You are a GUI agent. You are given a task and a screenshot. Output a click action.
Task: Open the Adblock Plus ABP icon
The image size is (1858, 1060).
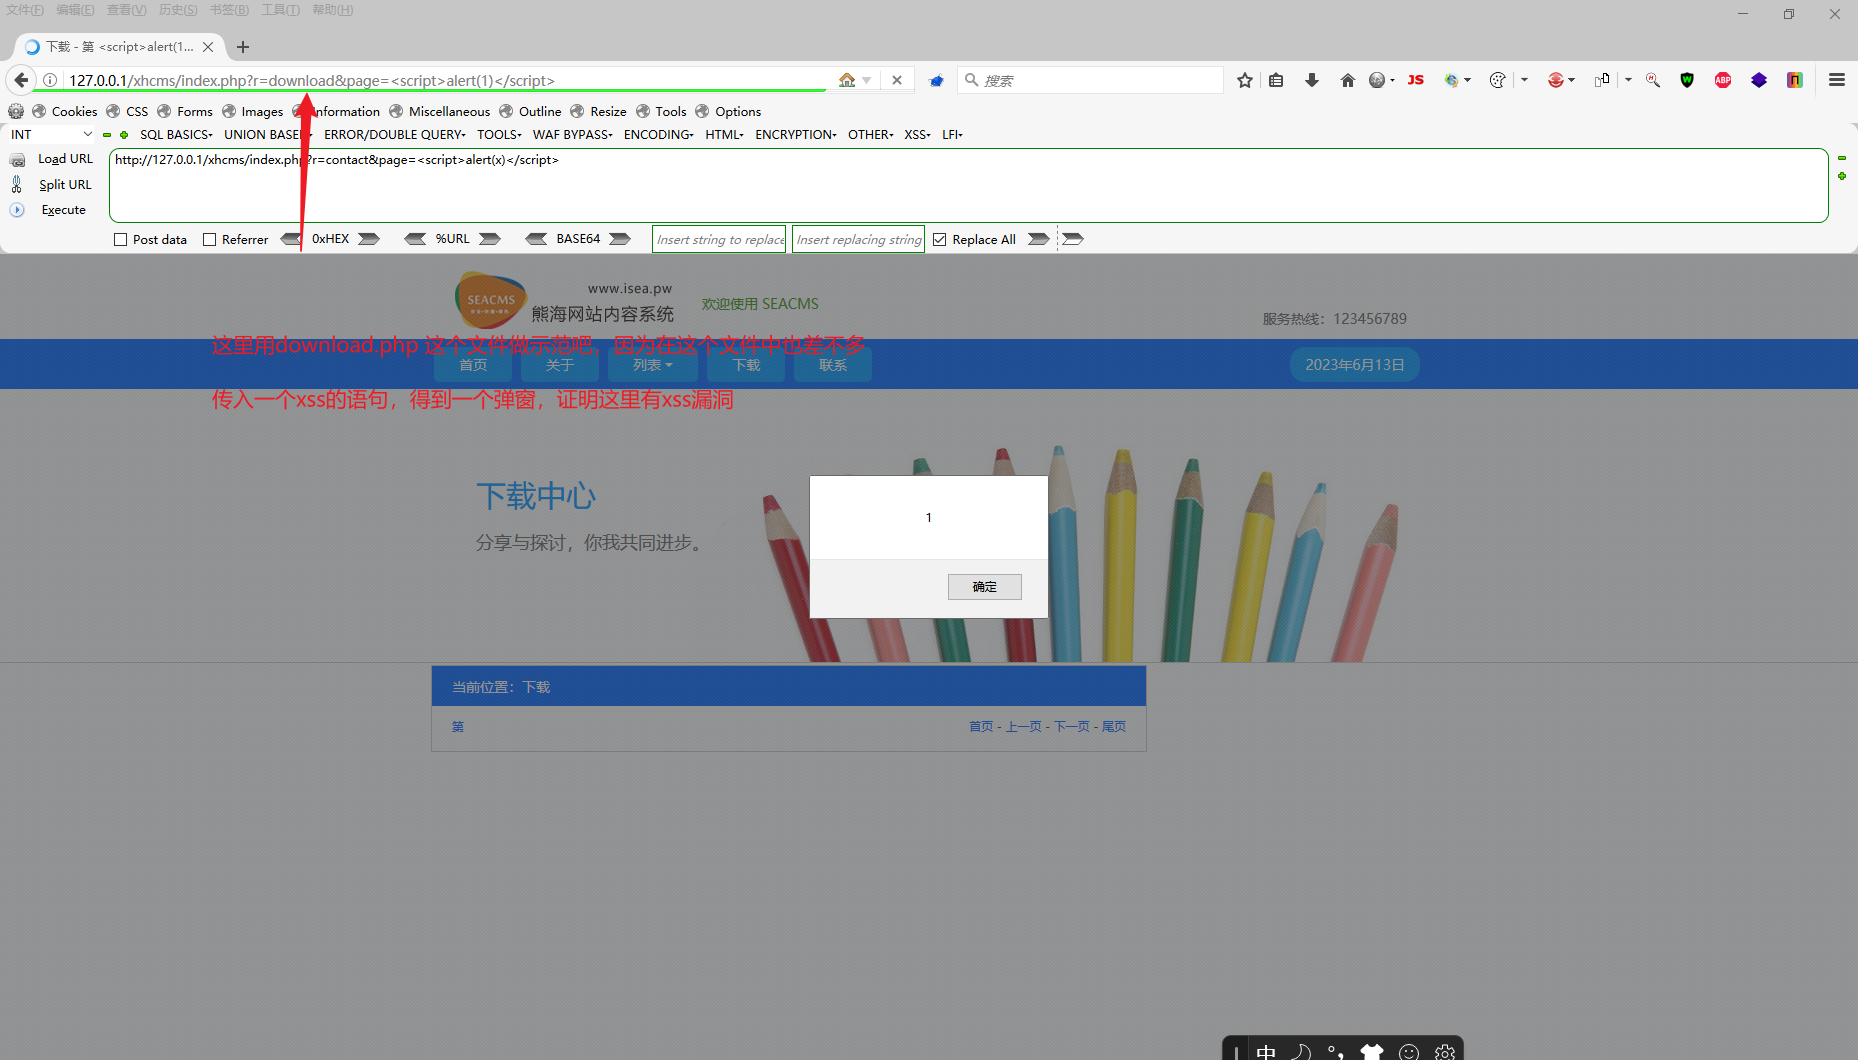pyautogui.click(x=1723, y=80)
